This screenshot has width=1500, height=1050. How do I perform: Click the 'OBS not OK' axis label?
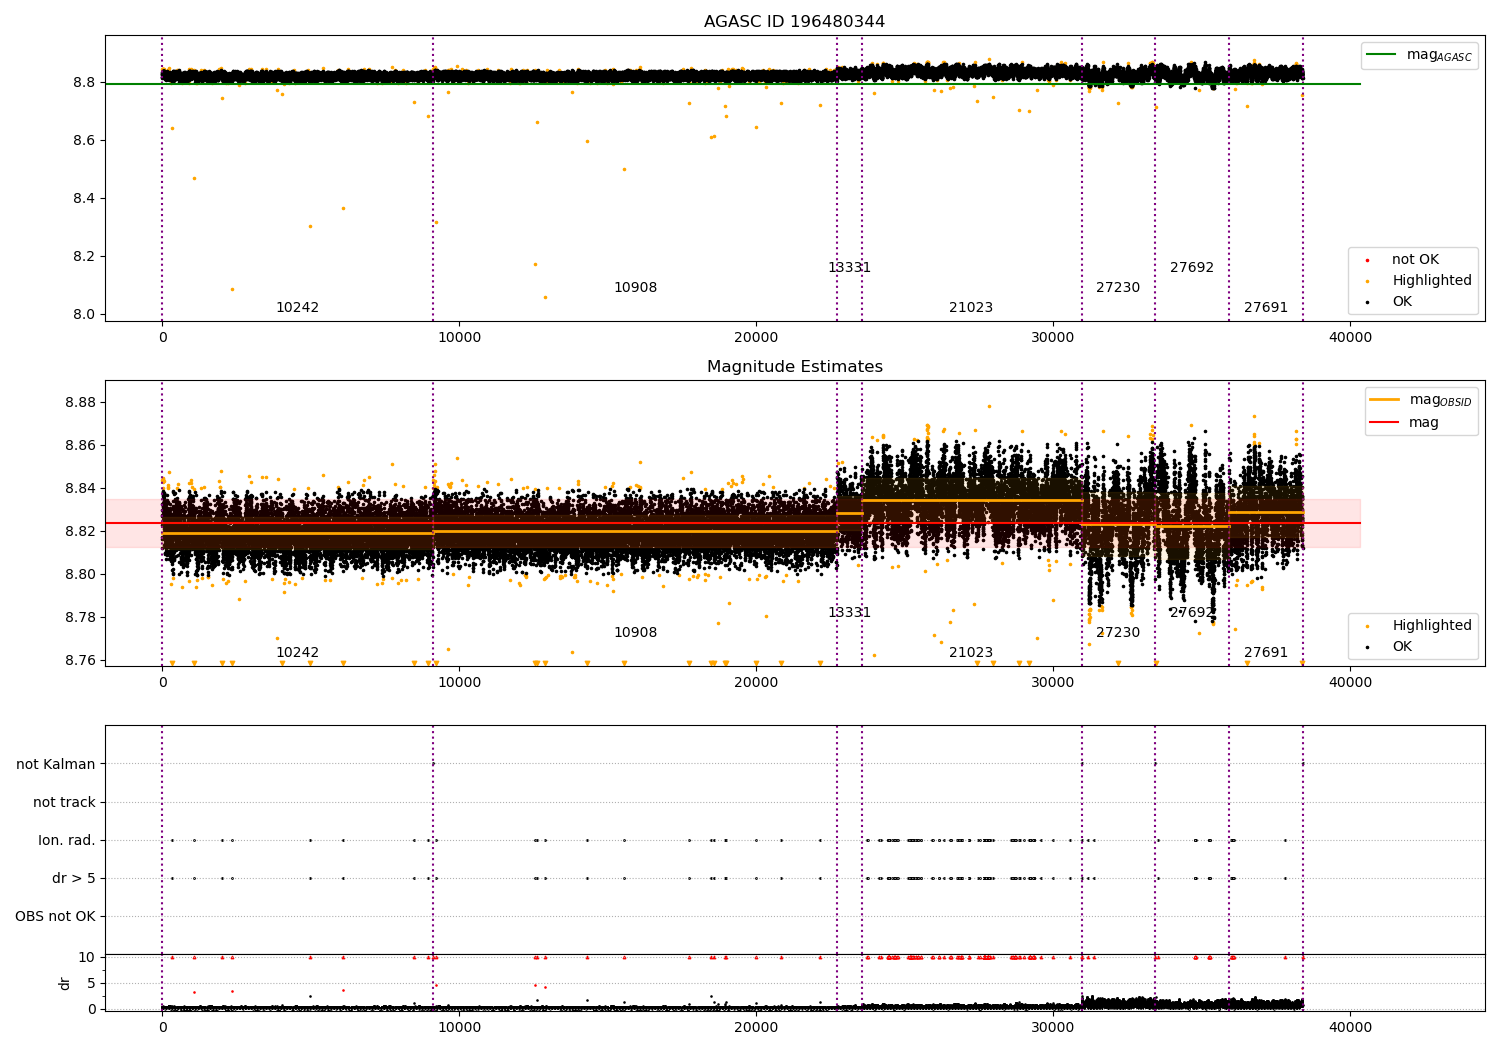pyautogui.click(x=55, y=917)
